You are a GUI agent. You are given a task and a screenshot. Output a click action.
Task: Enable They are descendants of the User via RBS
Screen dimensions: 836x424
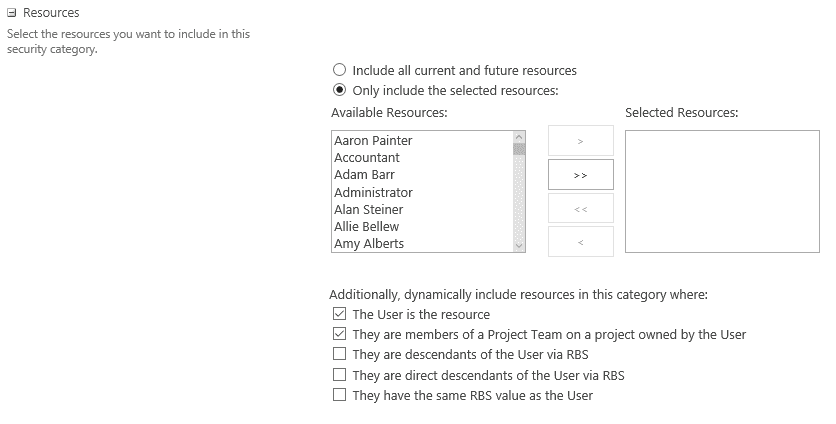point(339,354)
